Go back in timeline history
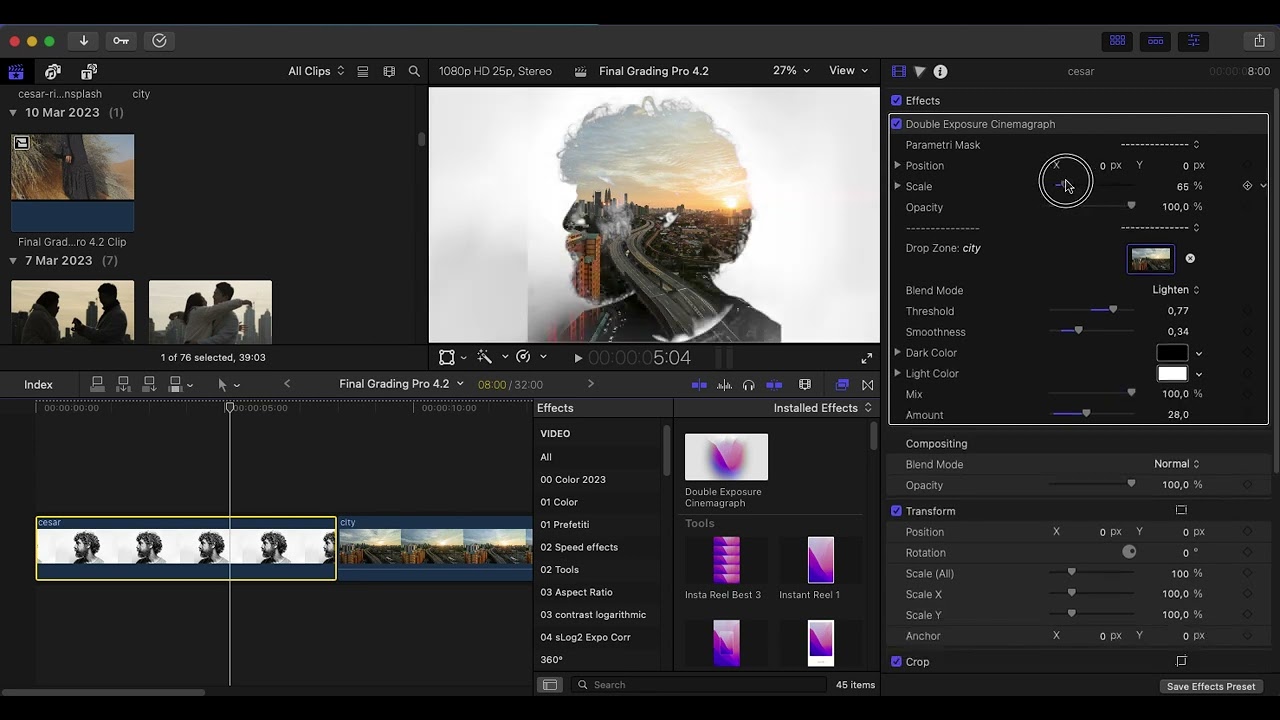 [x=287, y=384]
